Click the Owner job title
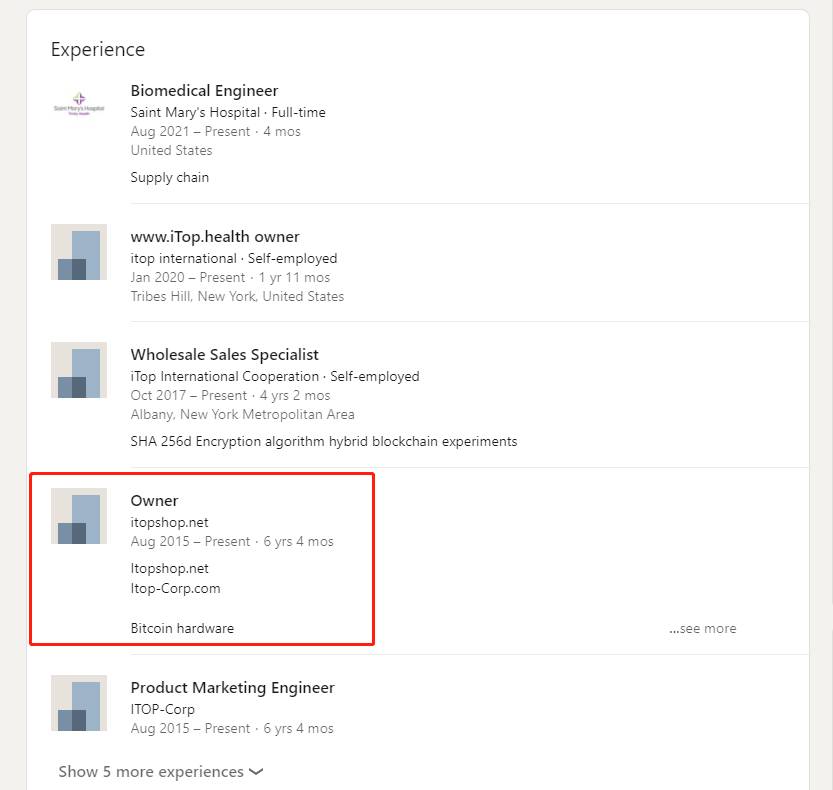 click(x=154, y=501)
